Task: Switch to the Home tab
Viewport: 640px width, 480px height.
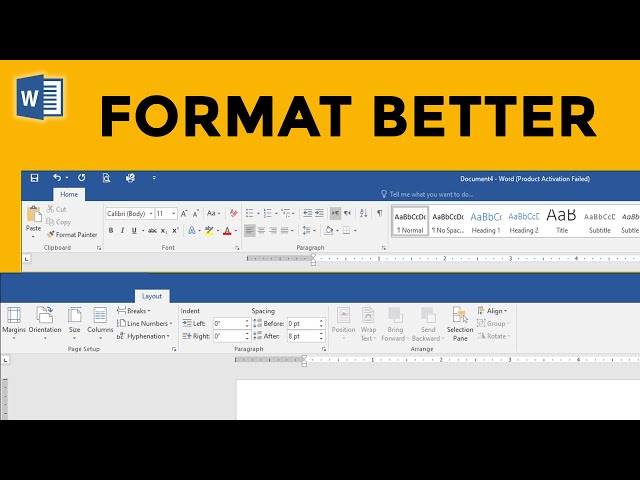Action: (69, 194)
